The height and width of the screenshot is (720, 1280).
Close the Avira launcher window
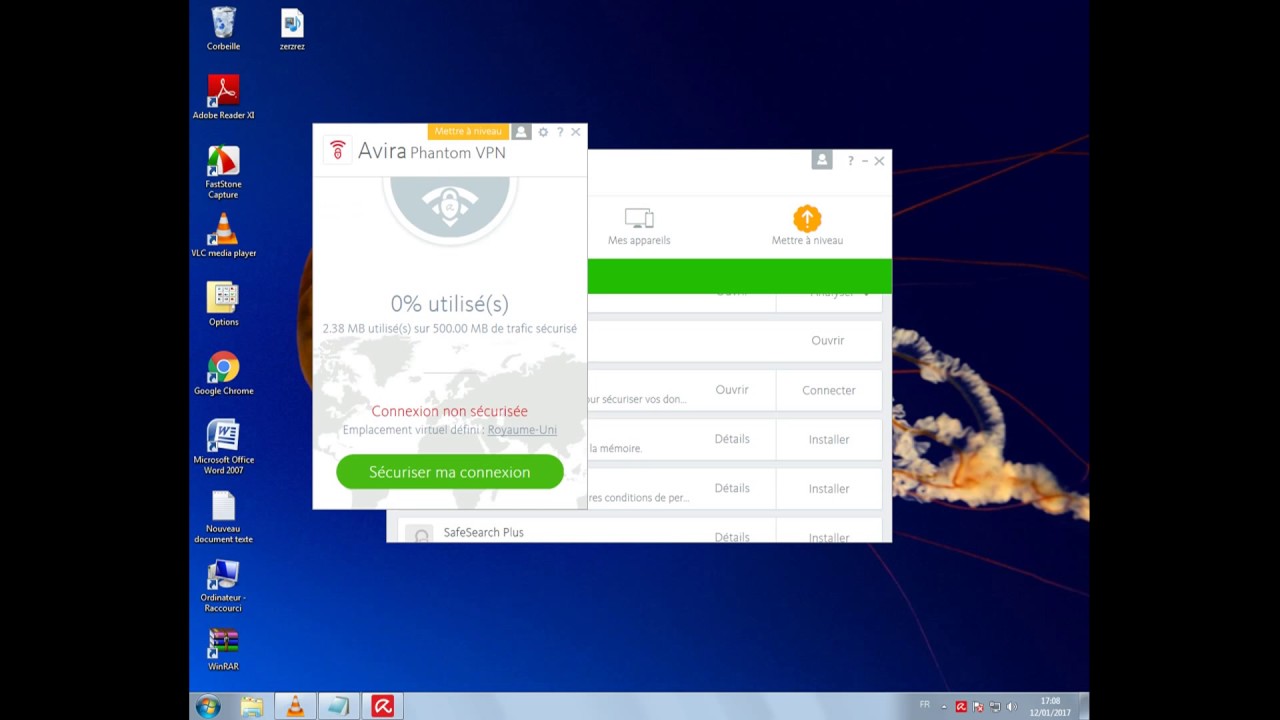point(879,161)
